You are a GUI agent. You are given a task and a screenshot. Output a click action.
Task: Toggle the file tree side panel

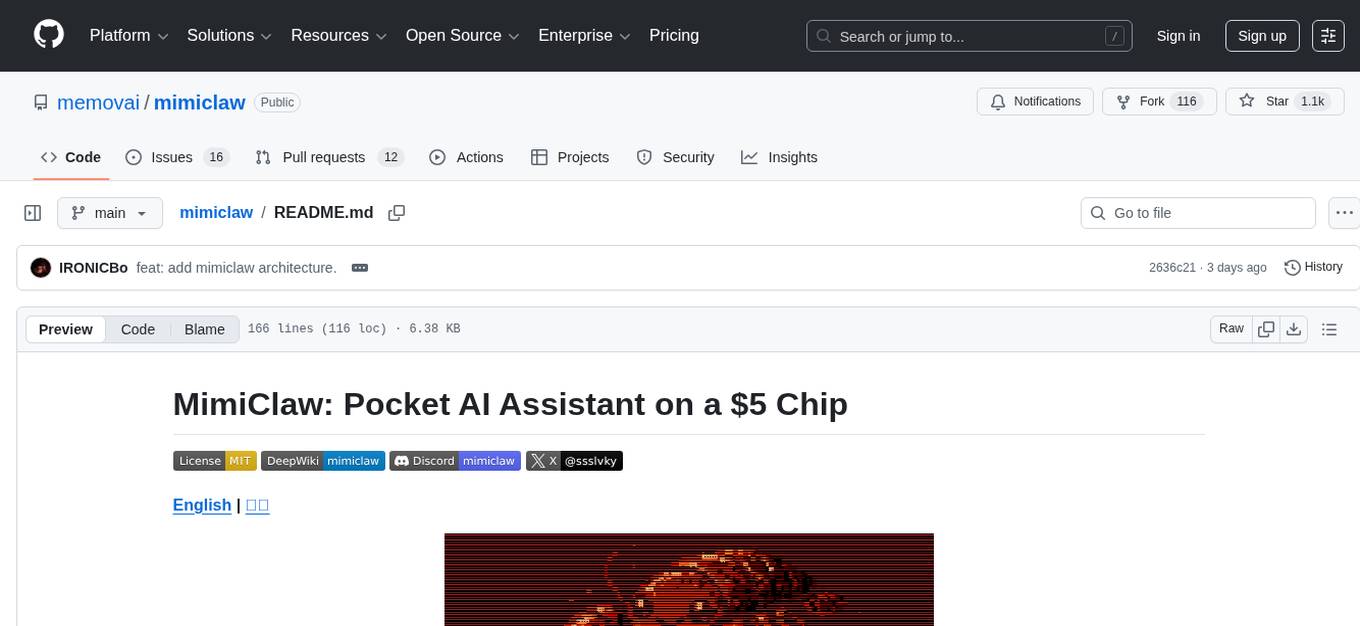click(32, 212)
